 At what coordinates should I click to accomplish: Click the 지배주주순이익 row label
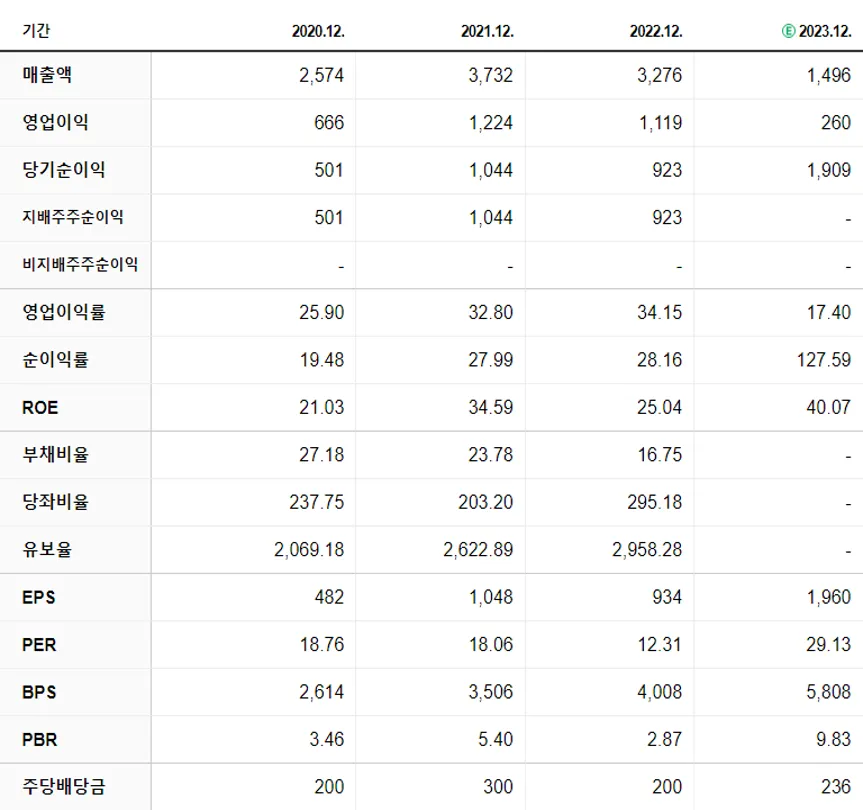point(73,217)
